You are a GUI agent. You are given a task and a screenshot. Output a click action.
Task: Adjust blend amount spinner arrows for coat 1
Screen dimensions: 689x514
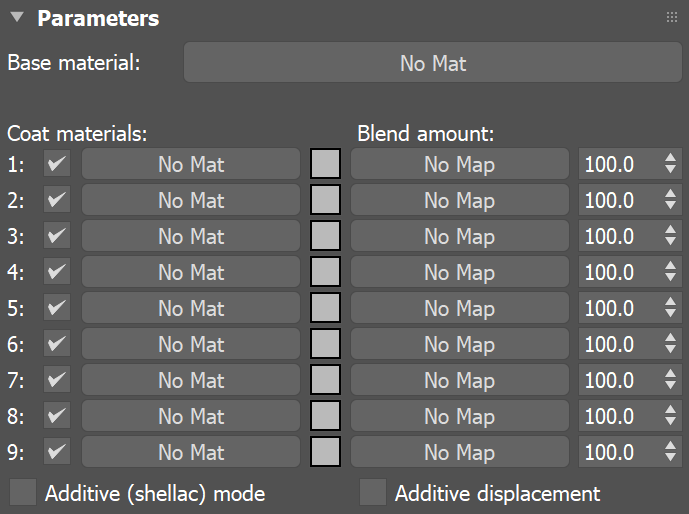671,164
